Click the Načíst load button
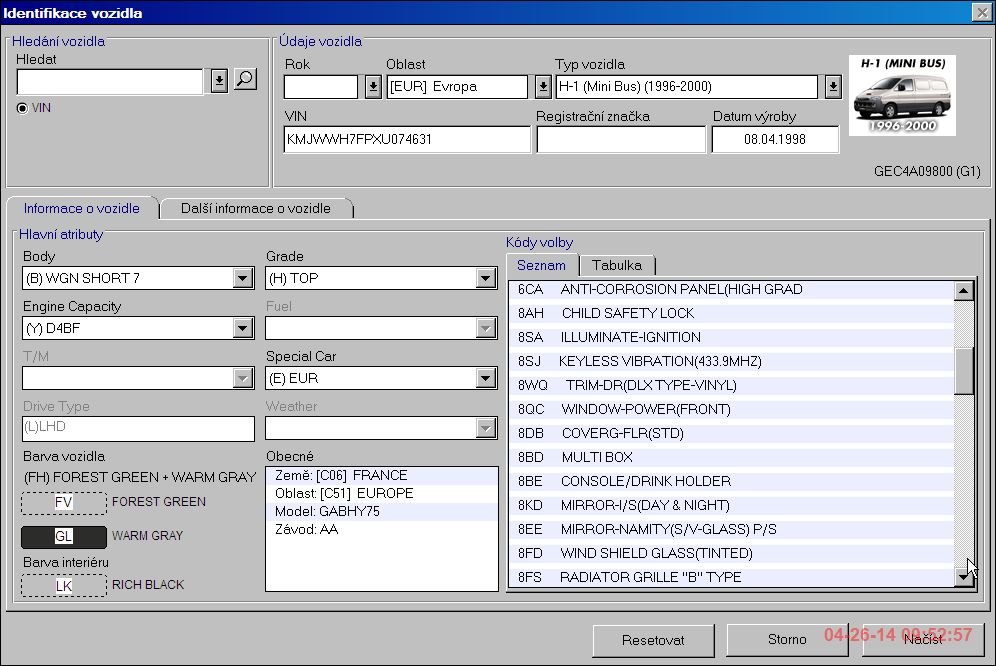The width and height of the screenshot is (996, 666). tap(923, 639)
